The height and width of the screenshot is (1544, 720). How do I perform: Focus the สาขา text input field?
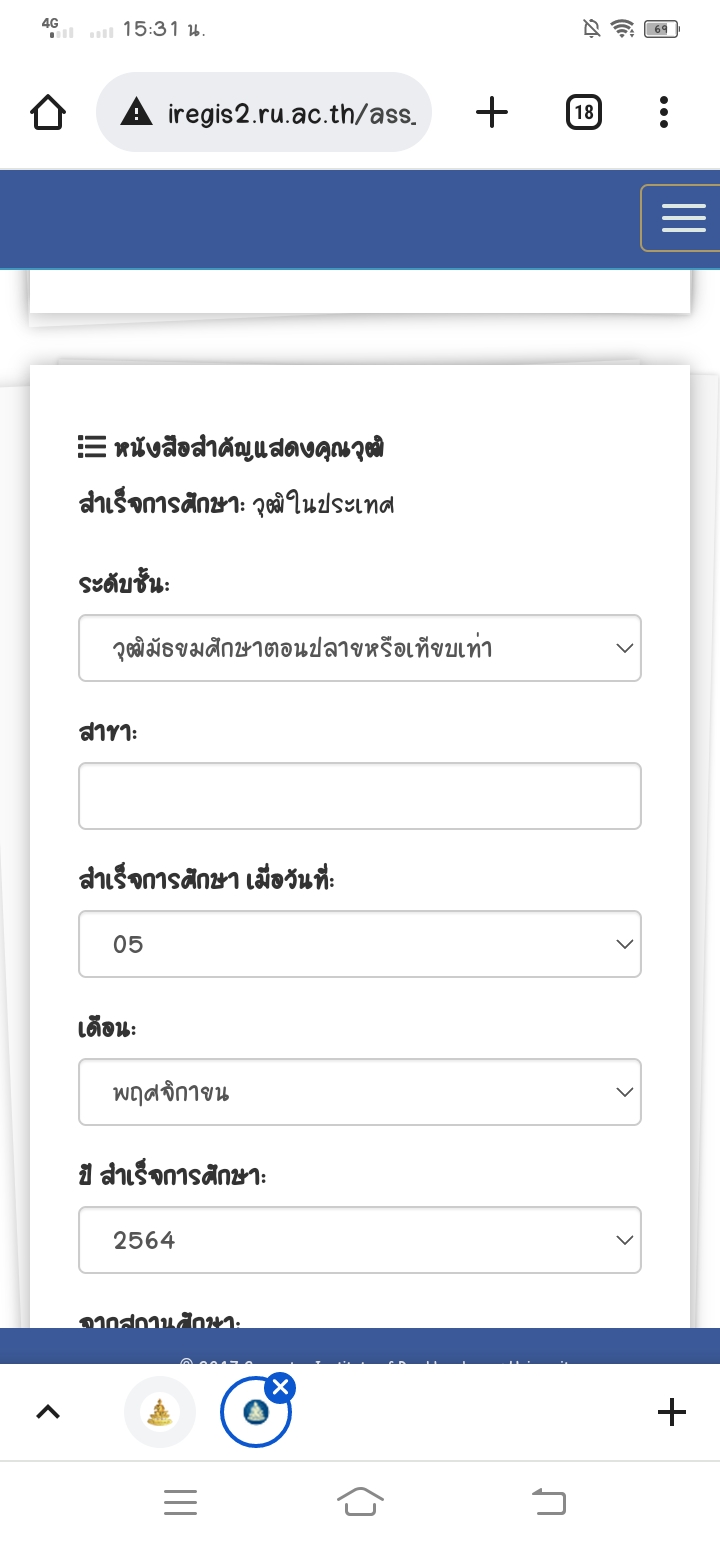pos(360,796)
